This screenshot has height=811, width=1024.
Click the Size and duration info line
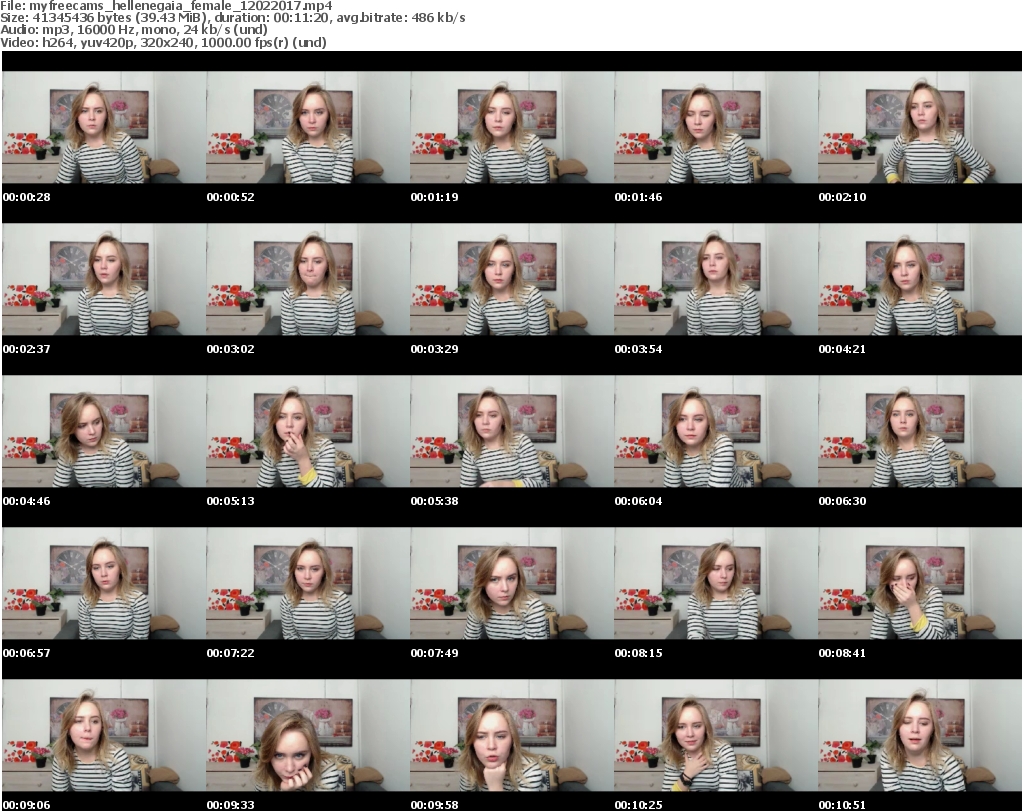[x=232, y=18]
